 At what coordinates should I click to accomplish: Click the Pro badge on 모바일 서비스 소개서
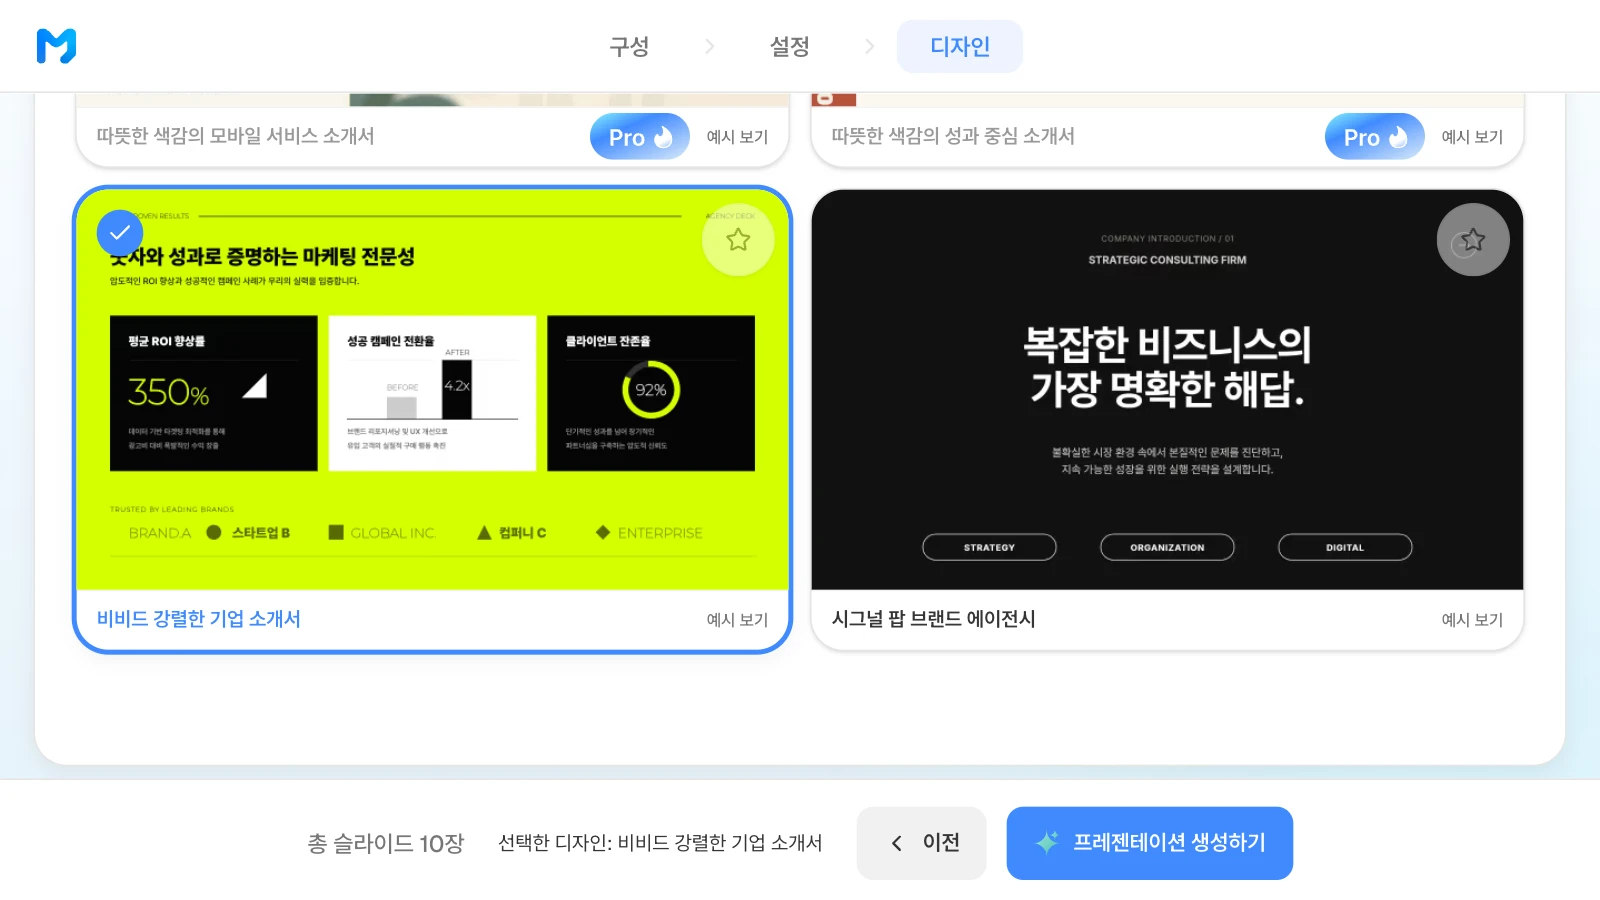click(640, 137)
